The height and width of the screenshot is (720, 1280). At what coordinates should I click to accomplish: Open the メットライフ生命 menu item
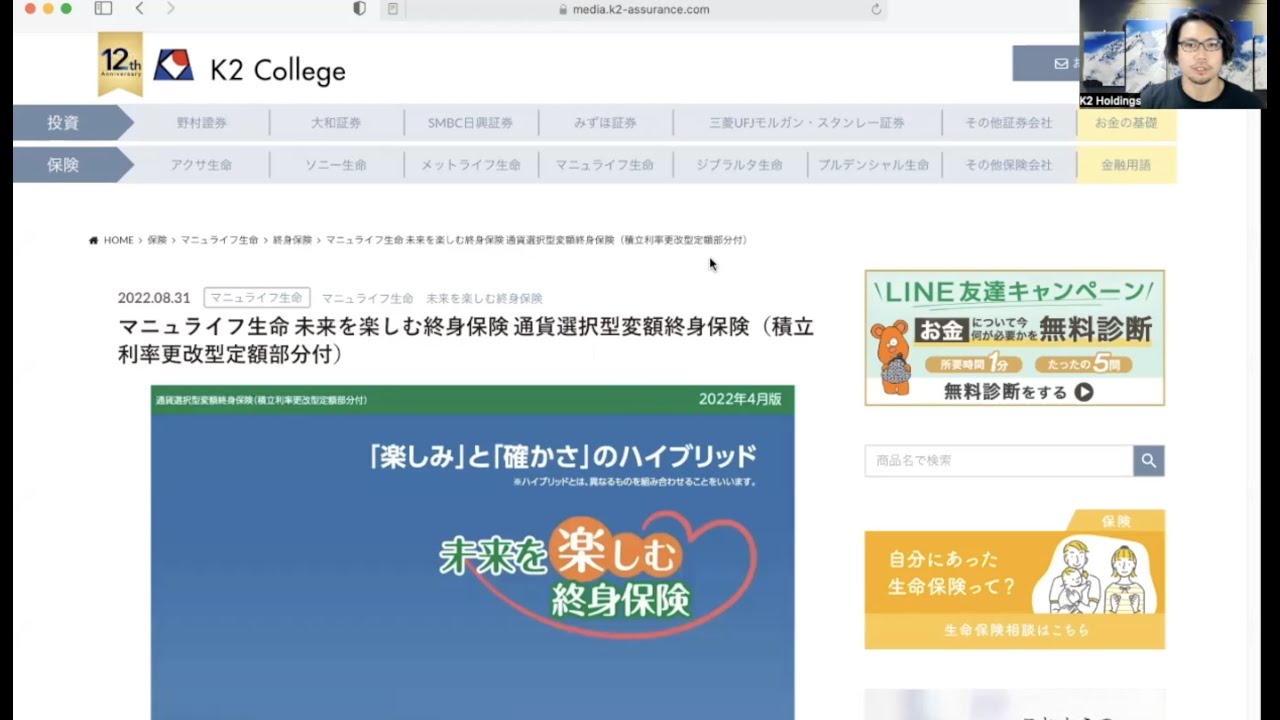coord(471,165)
